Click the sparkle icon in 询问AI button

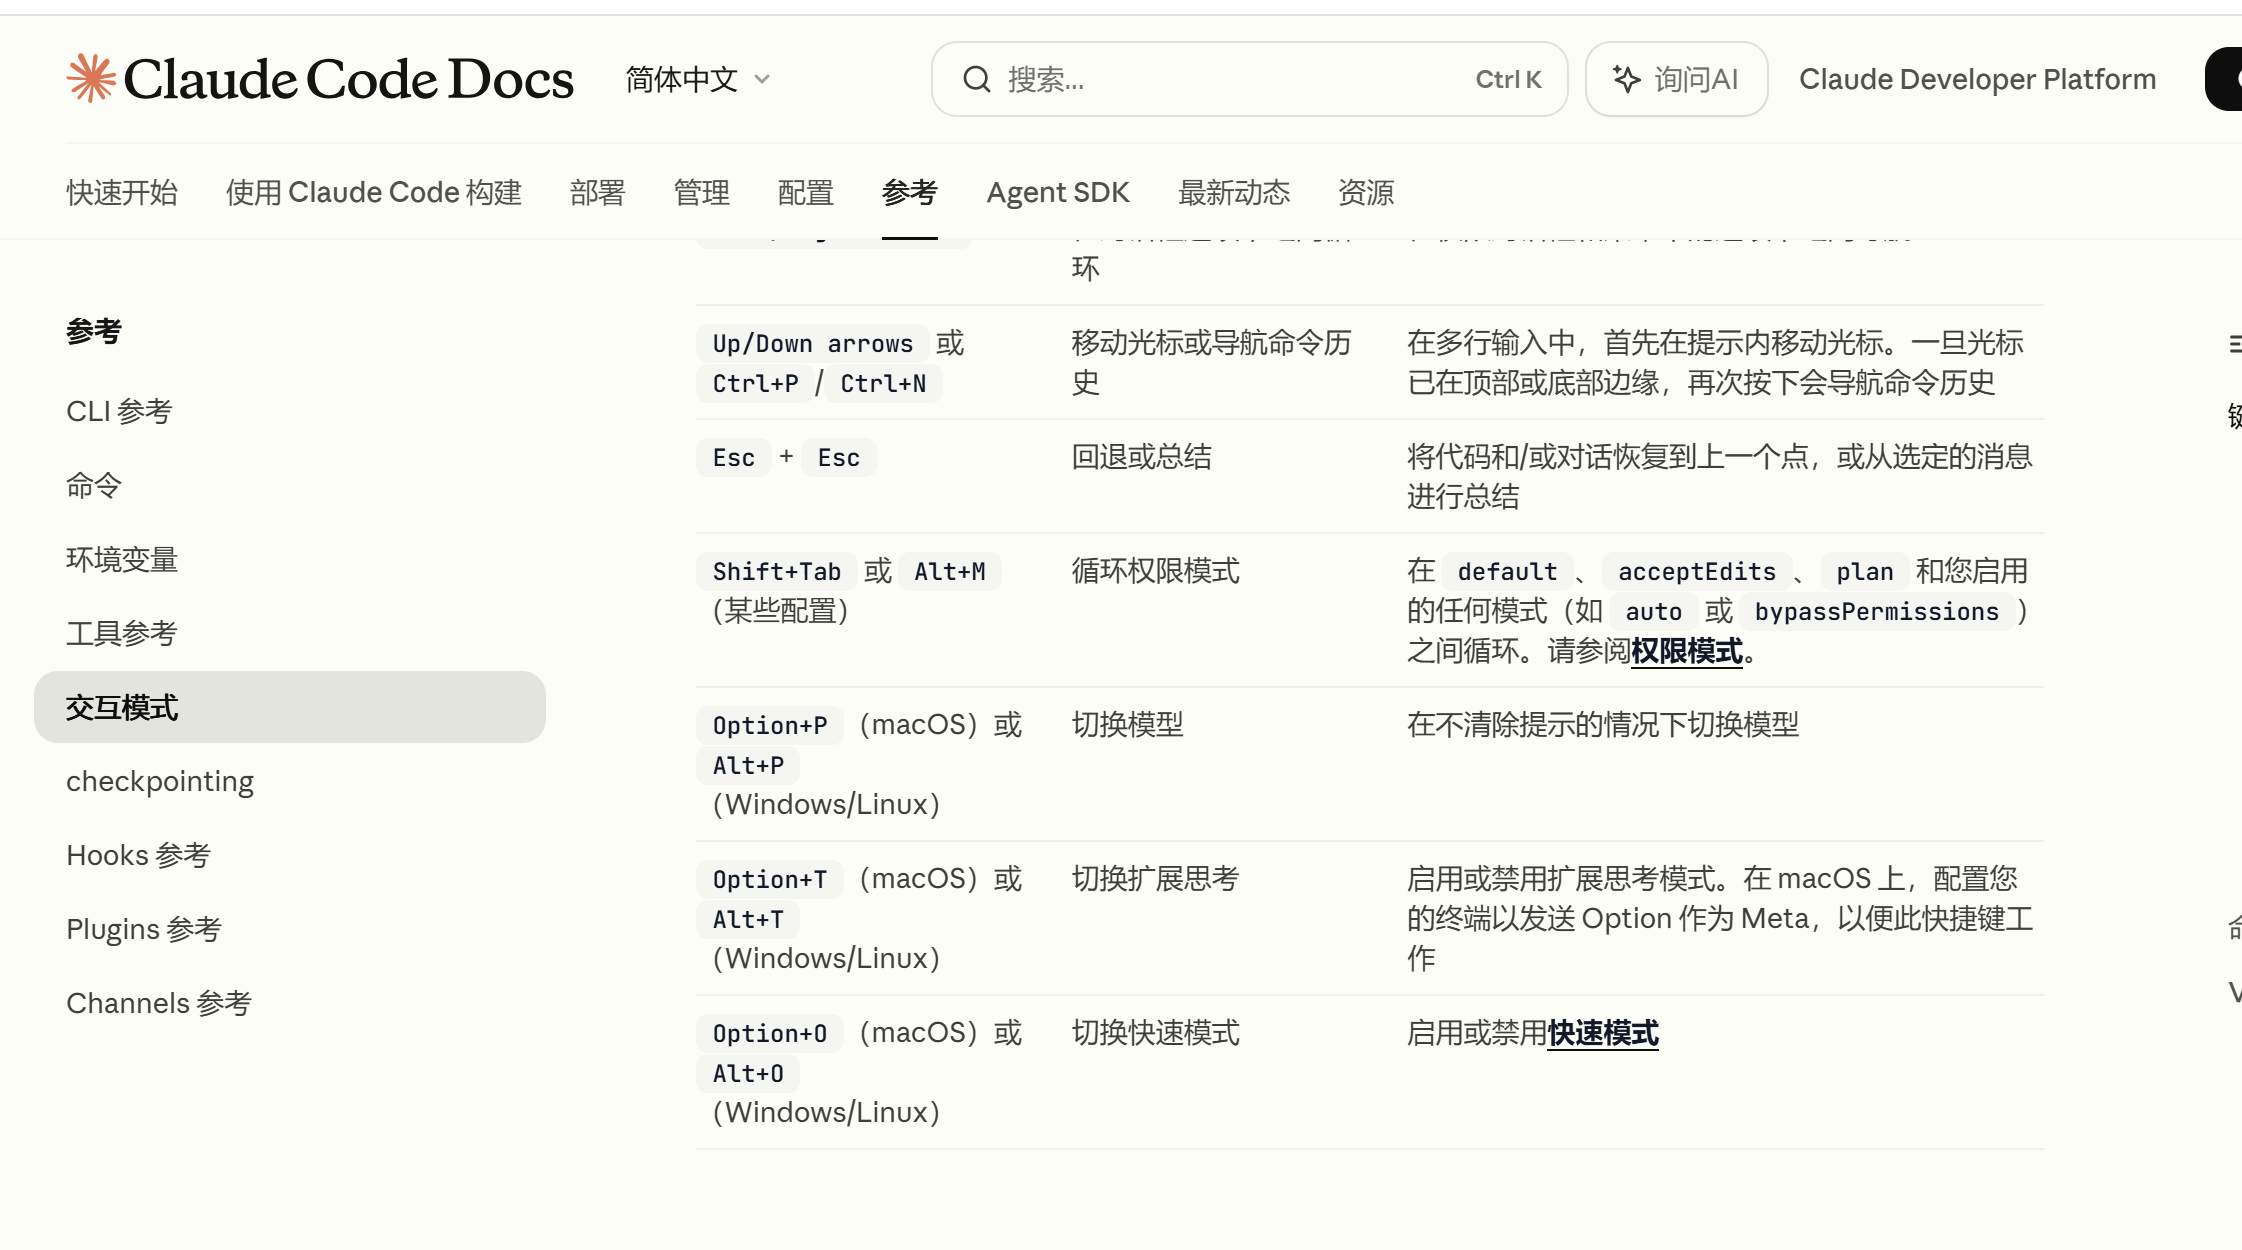tap(1626, 79)
